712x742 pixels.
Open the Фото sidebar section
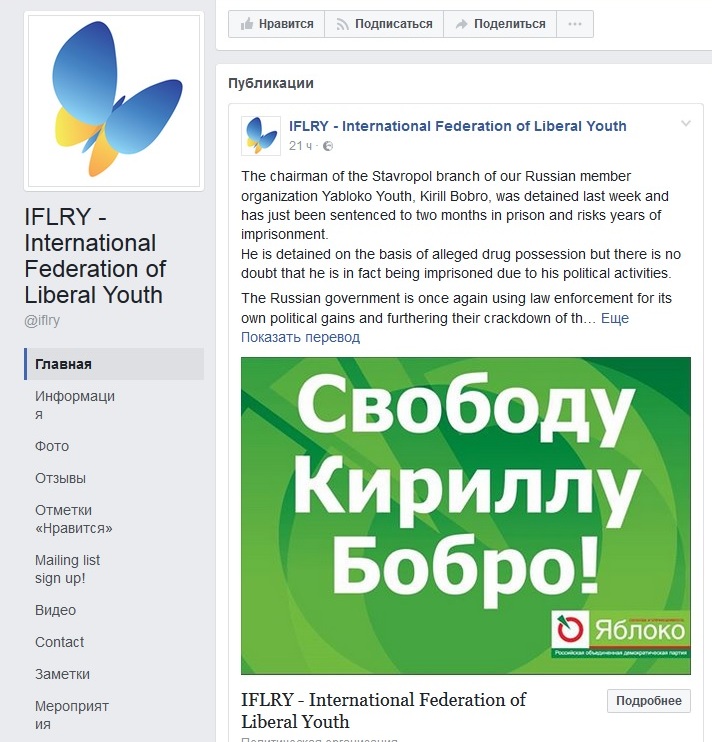[52, 446]
